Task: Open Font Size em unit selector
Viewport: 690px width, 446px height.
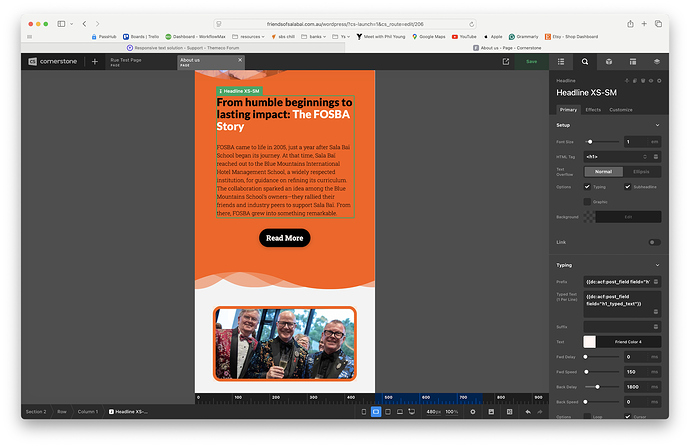Action: 654,142
